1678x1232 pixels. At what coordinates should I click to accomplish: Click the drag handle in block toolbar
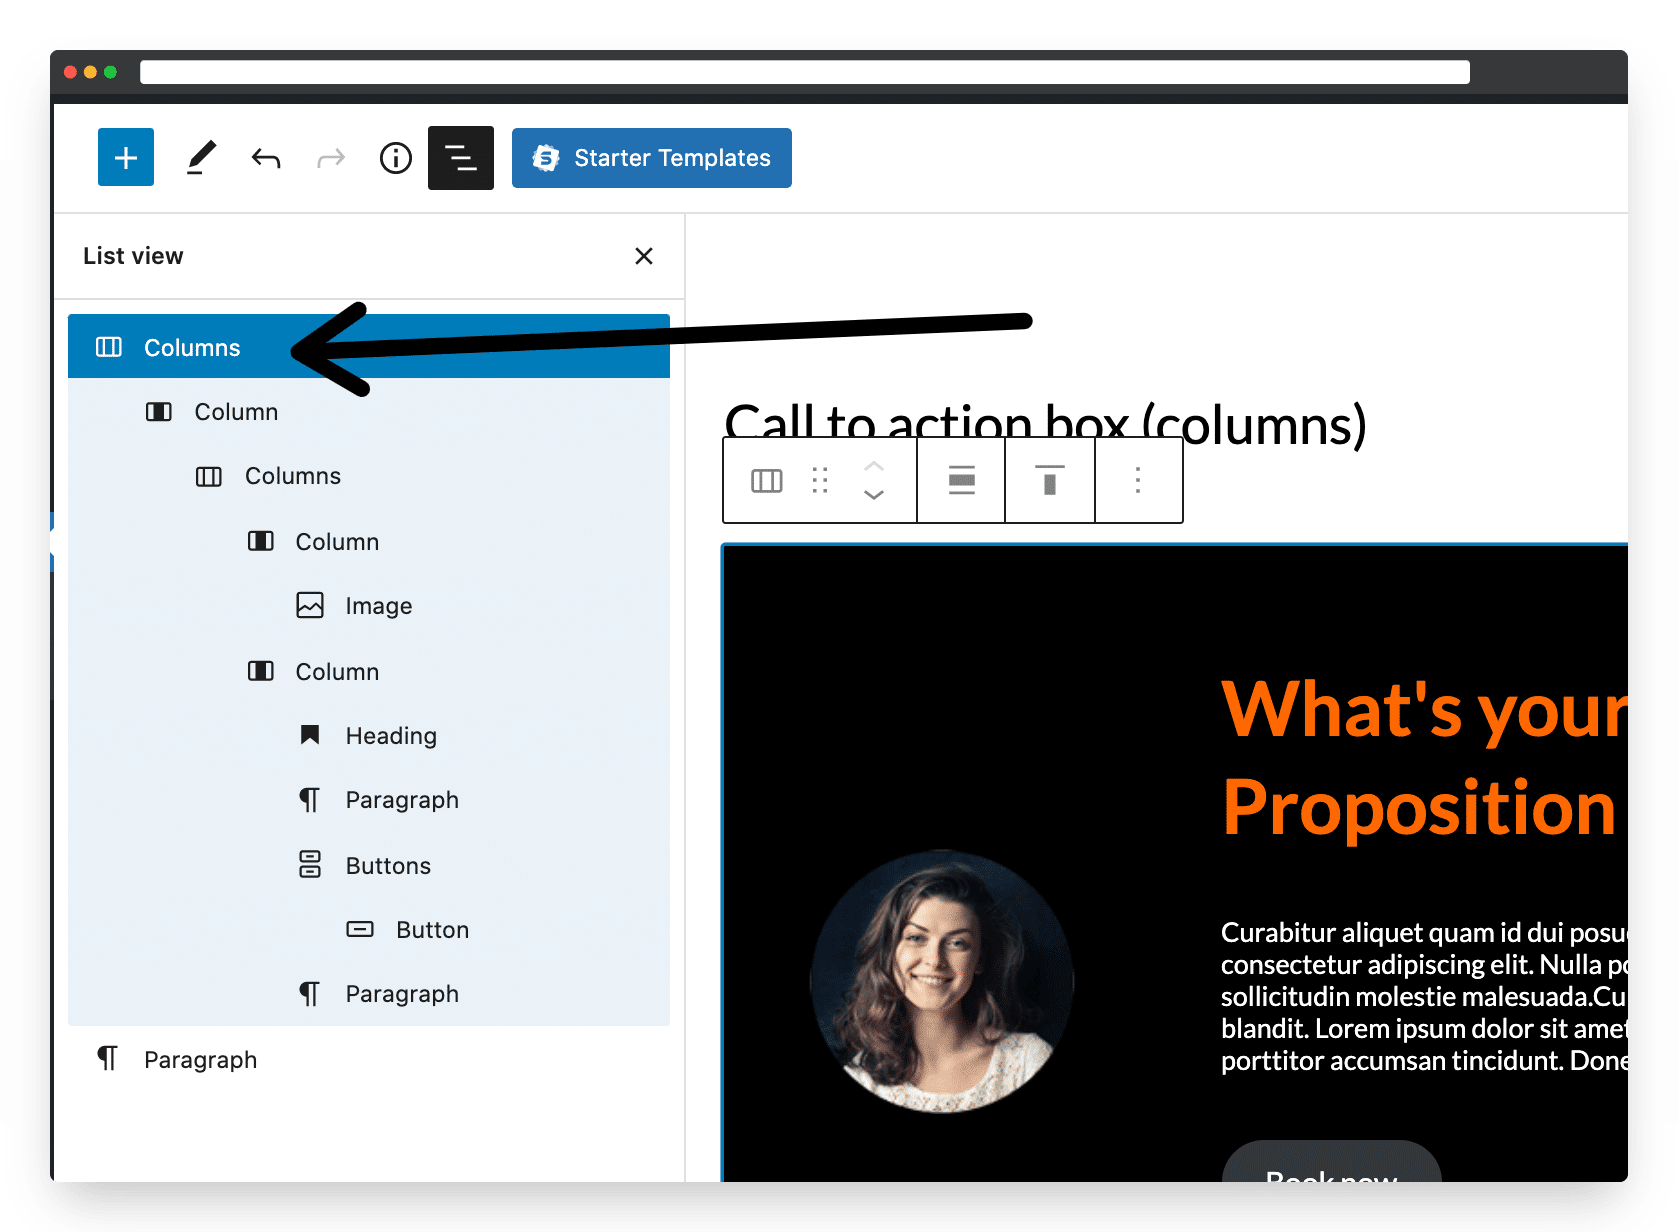[x=820, y=481]
